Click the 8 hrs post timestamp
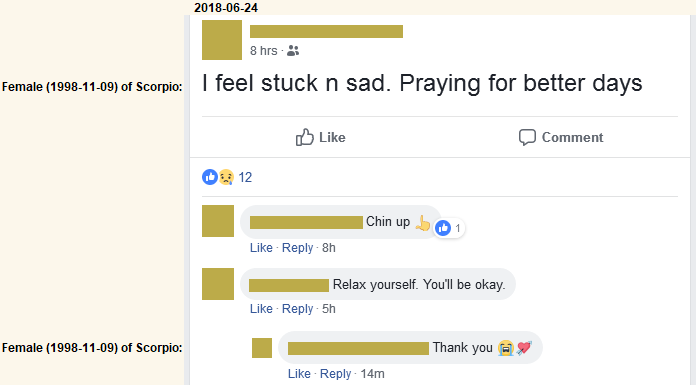The width and height of the screenshot is (696, 385). [263, 51]
